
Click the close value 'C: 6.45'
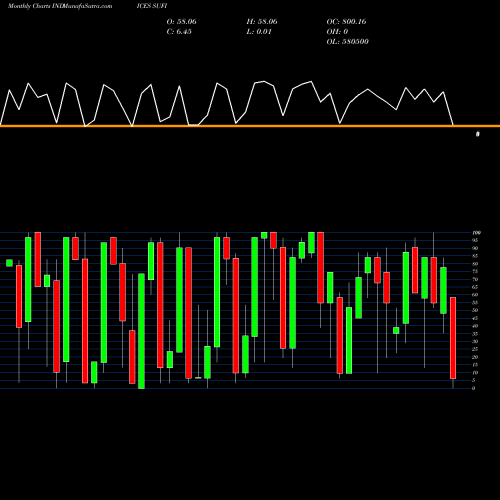click(179, 32)
